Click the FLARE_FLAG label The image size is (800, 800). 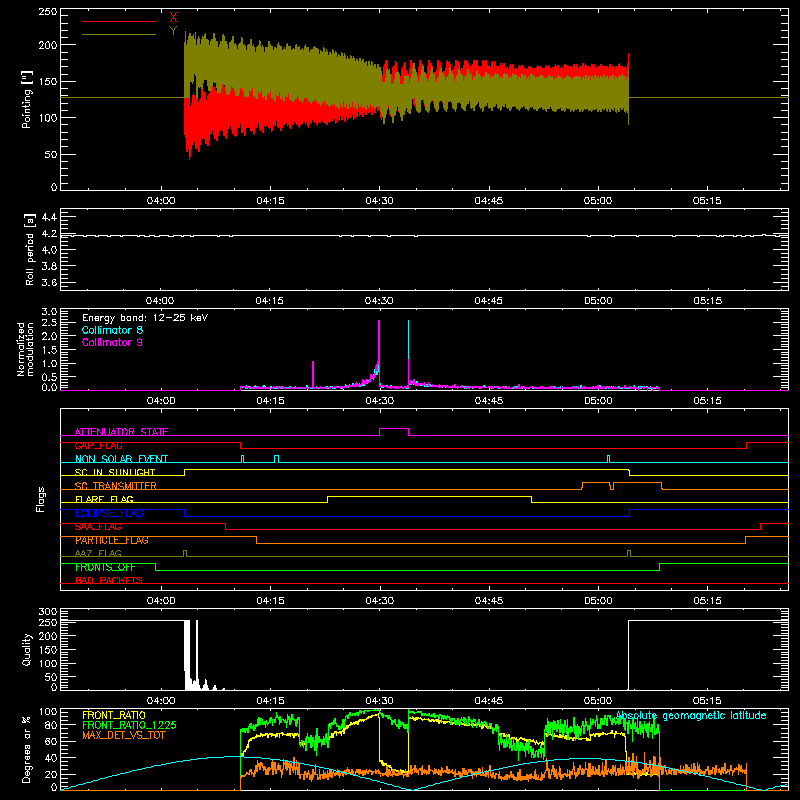pyautogui.click(x=104, y=499)
